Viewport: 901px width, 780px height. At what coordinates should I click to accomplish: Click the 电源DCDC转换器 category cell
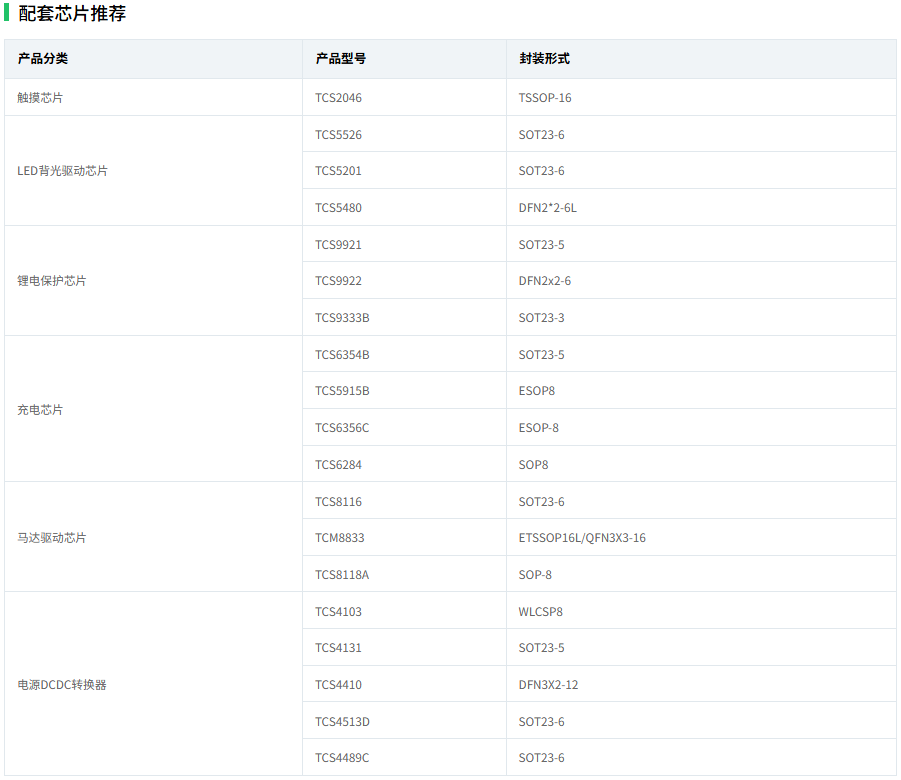[x=62, y=685]
